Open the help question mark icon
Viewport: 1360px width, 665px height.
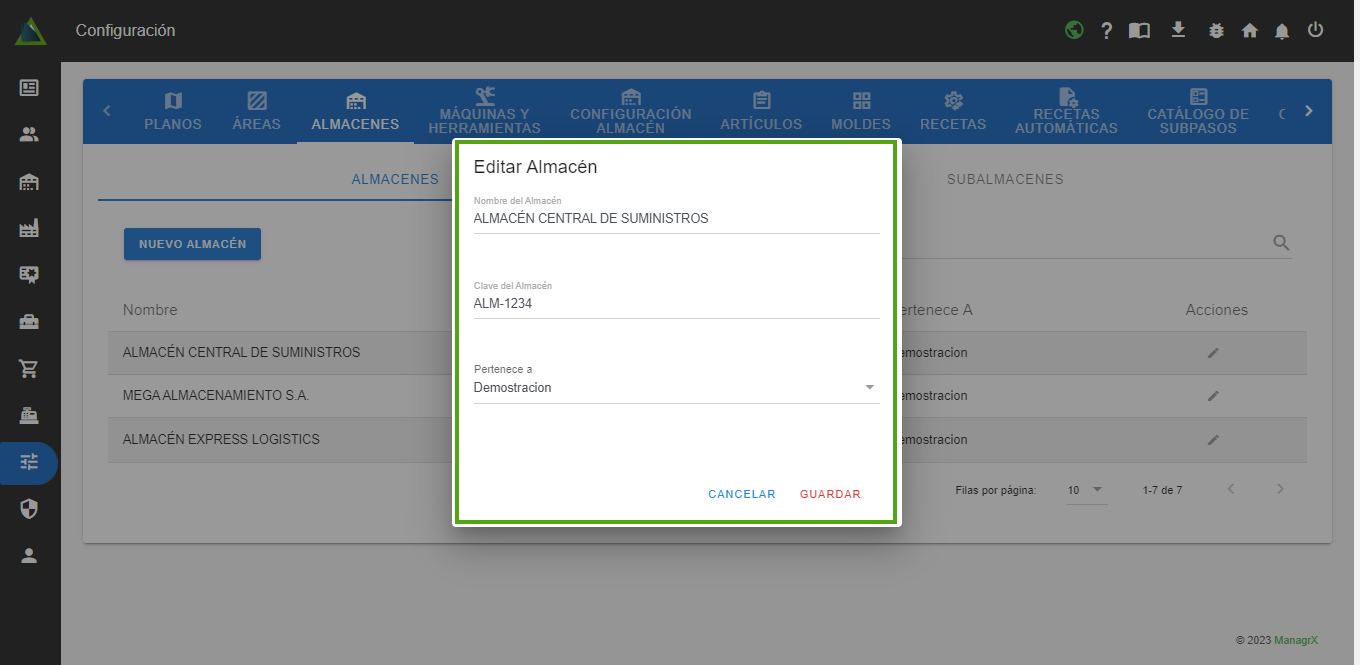click(1107, 31)
